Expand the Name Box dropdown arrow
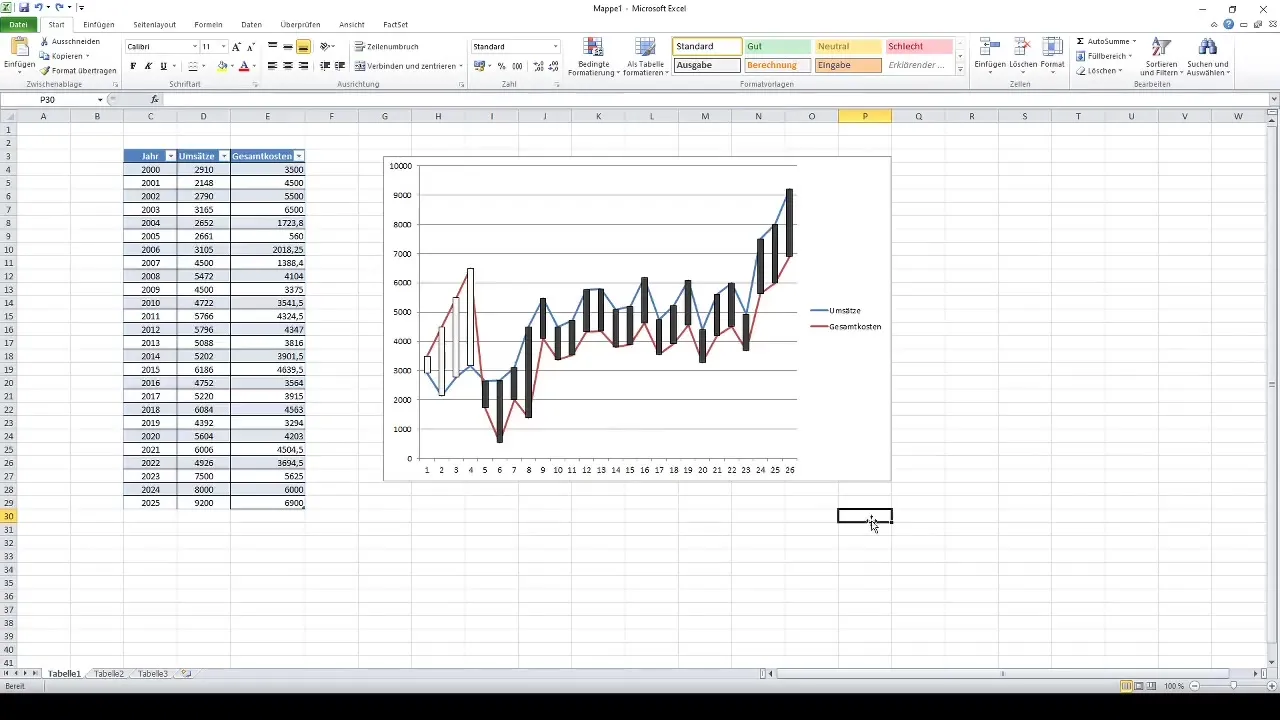Image resolution: width=1280 pixels, height=720 pixels. point(100,100)
